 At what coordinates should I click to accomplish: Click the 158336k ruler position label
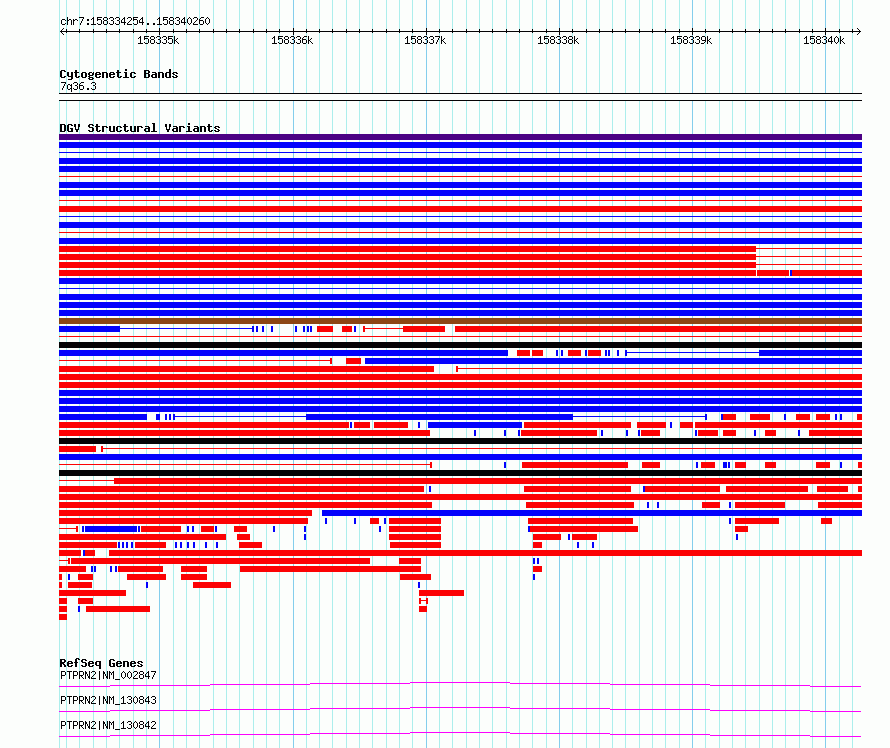tap(292, 40)
